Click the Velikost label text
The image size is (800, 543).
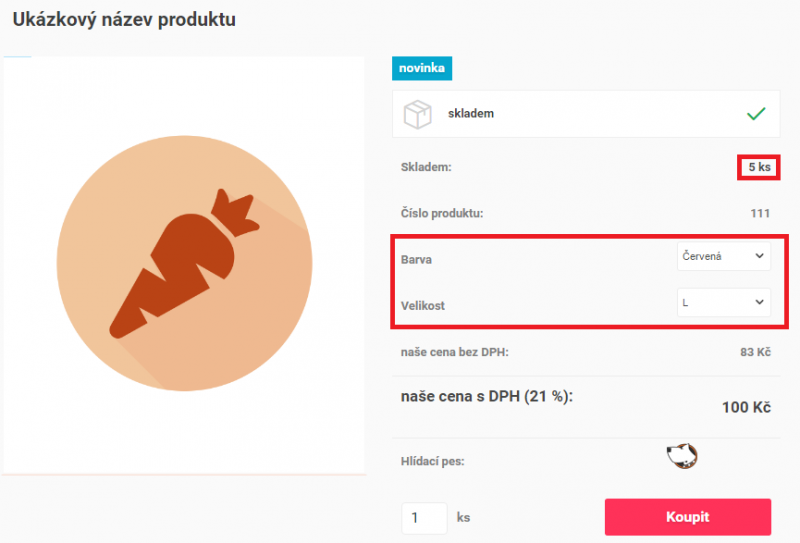(x=422, y=306)
